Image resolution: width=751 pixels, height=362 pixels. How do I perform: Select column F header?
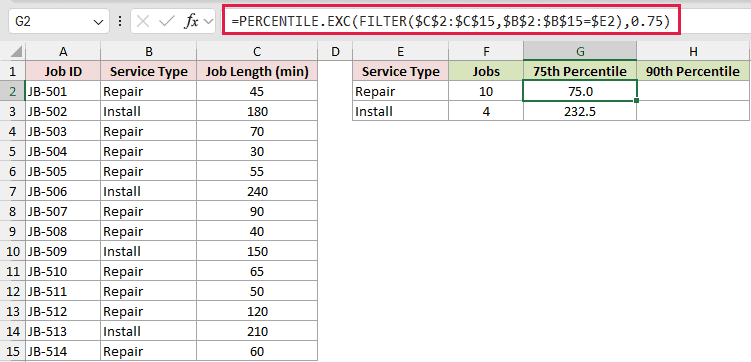click(486, 51)
